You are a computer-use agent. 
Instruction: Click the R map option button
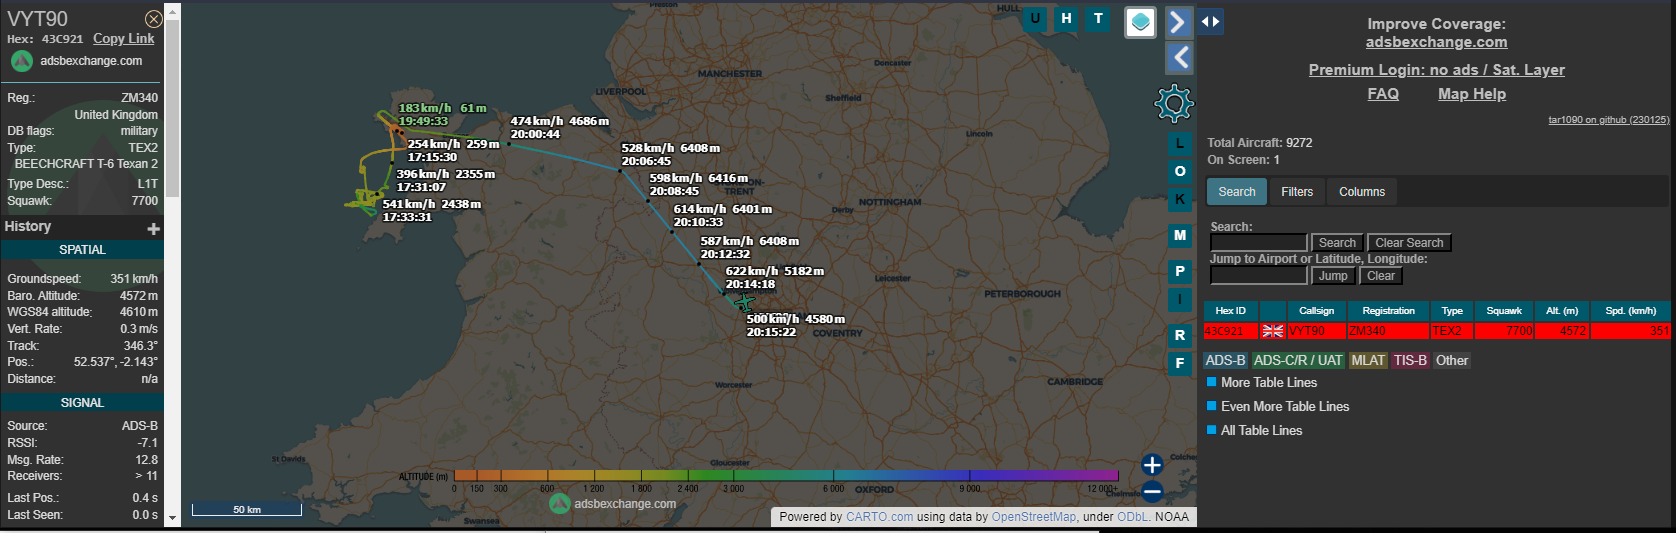1180,335
